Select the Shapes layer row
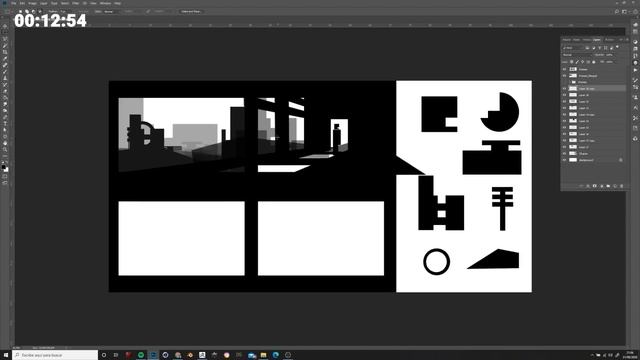640x360 pixels. [x=593, y=153]
